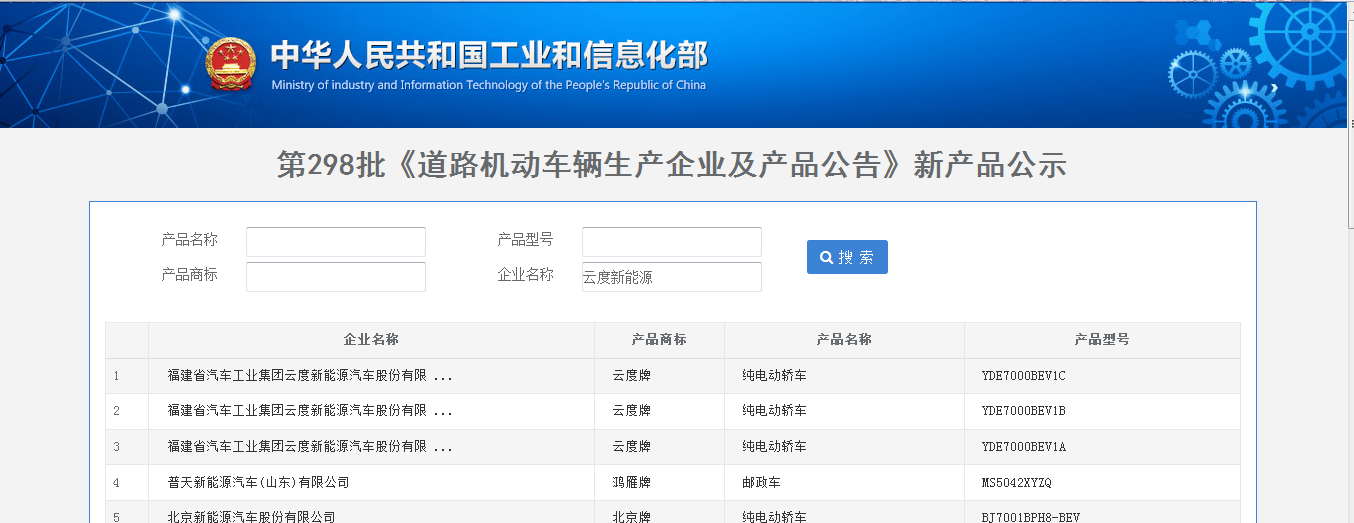Focus the 产品名称 input field

(x=335, y=242)
